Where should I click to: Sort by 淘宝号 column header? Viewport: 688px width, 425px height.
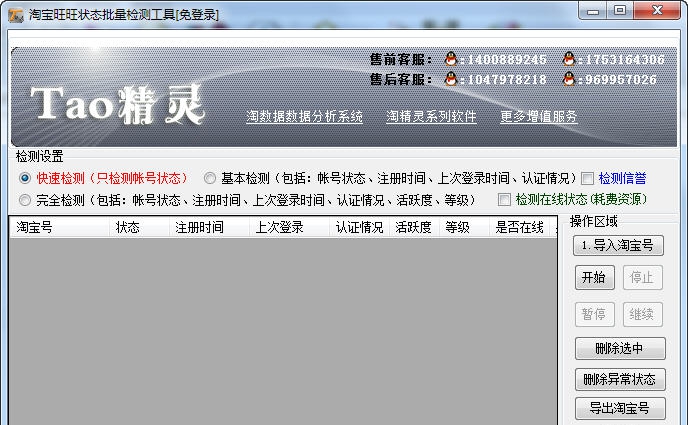pos(60,227)
